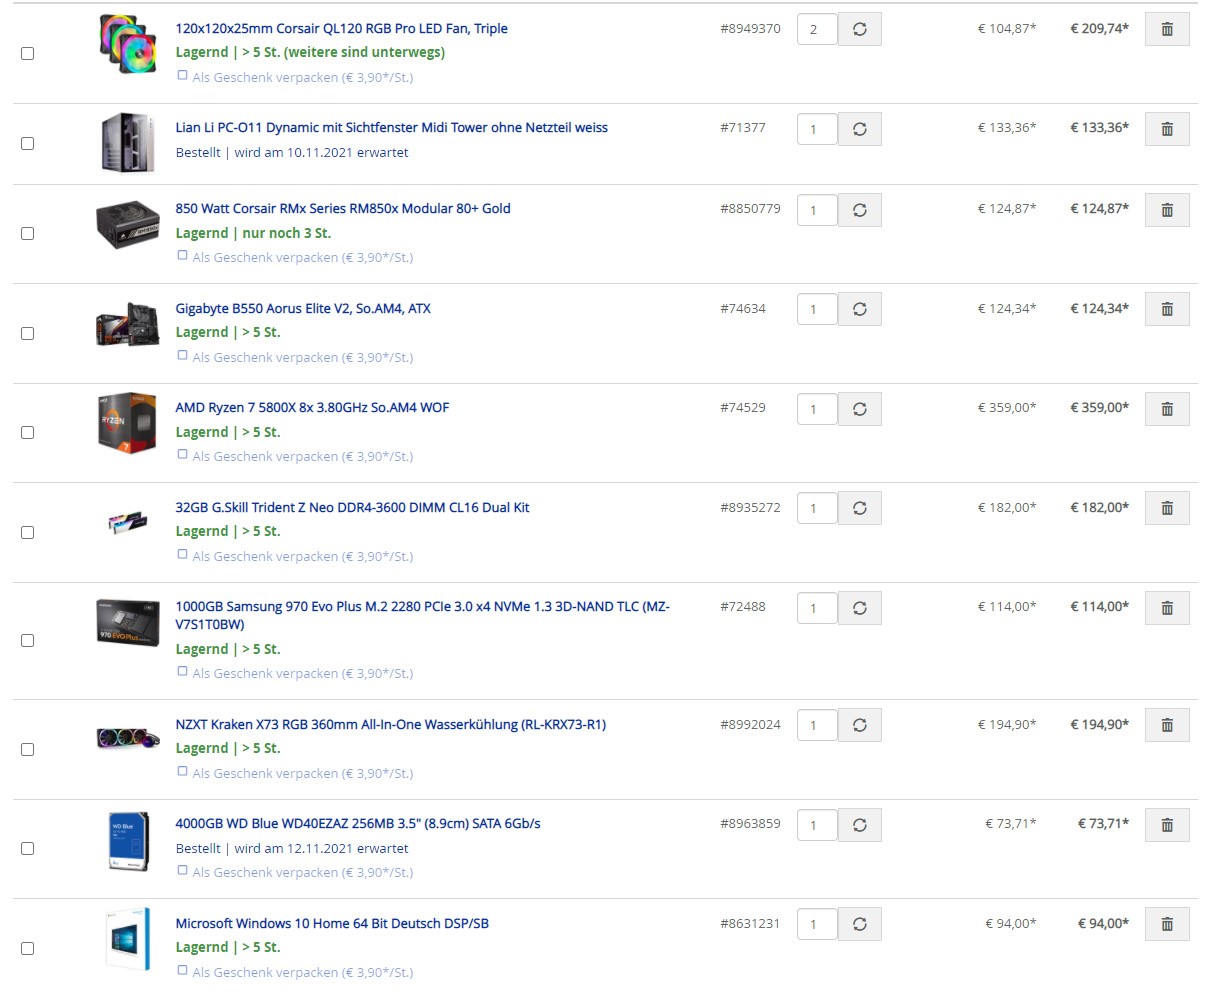Tick the WD Blue WD40EZAZ row checkbox
Image resolution: width=1216 pixels, height=998 pixels.
pyautogui.click(x=28, y=848)
